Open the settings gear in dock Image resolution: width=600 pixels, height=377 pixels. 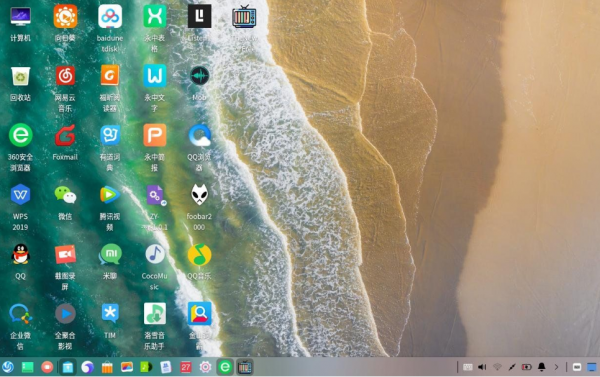click(x=205, y=367)
